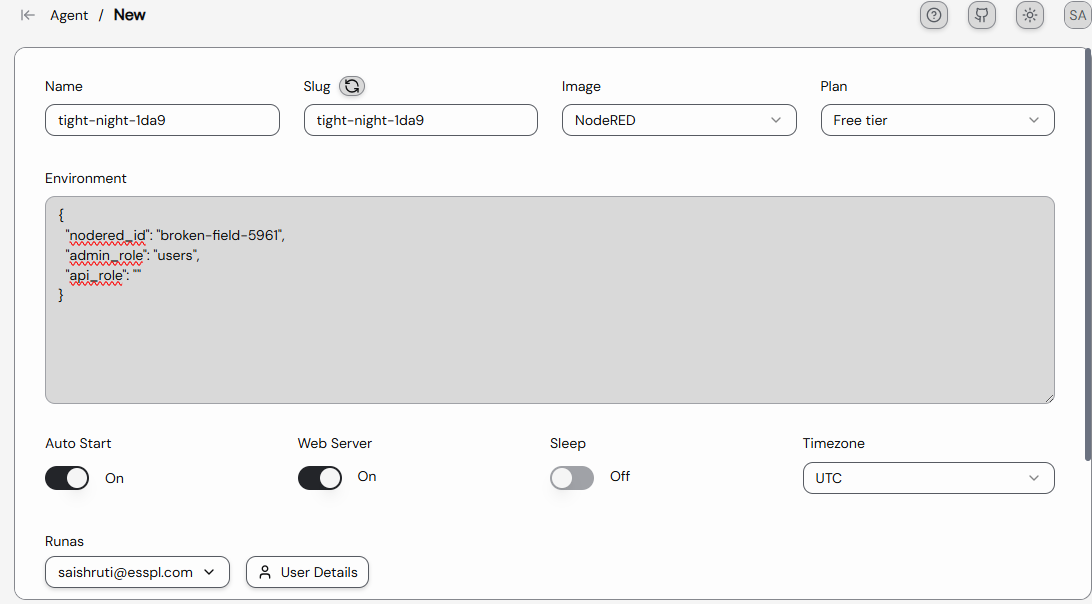Toggle the Web Server switch
The image size is (1092, 604).
[x=320, y=478]
